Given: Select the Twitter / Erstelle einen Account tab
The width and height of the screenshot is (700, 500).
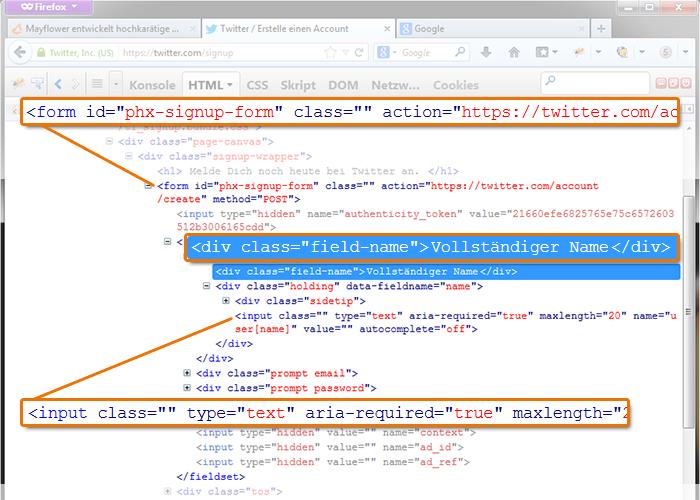Looking at the screenshot, I should (x=298, y=29).
